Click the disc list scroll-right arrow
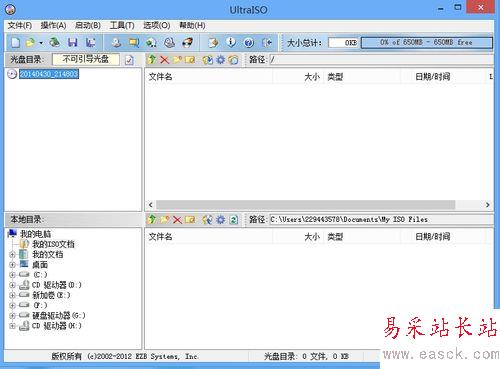The image size is (500, 369). pyautogui.click(x=488, y=205)
